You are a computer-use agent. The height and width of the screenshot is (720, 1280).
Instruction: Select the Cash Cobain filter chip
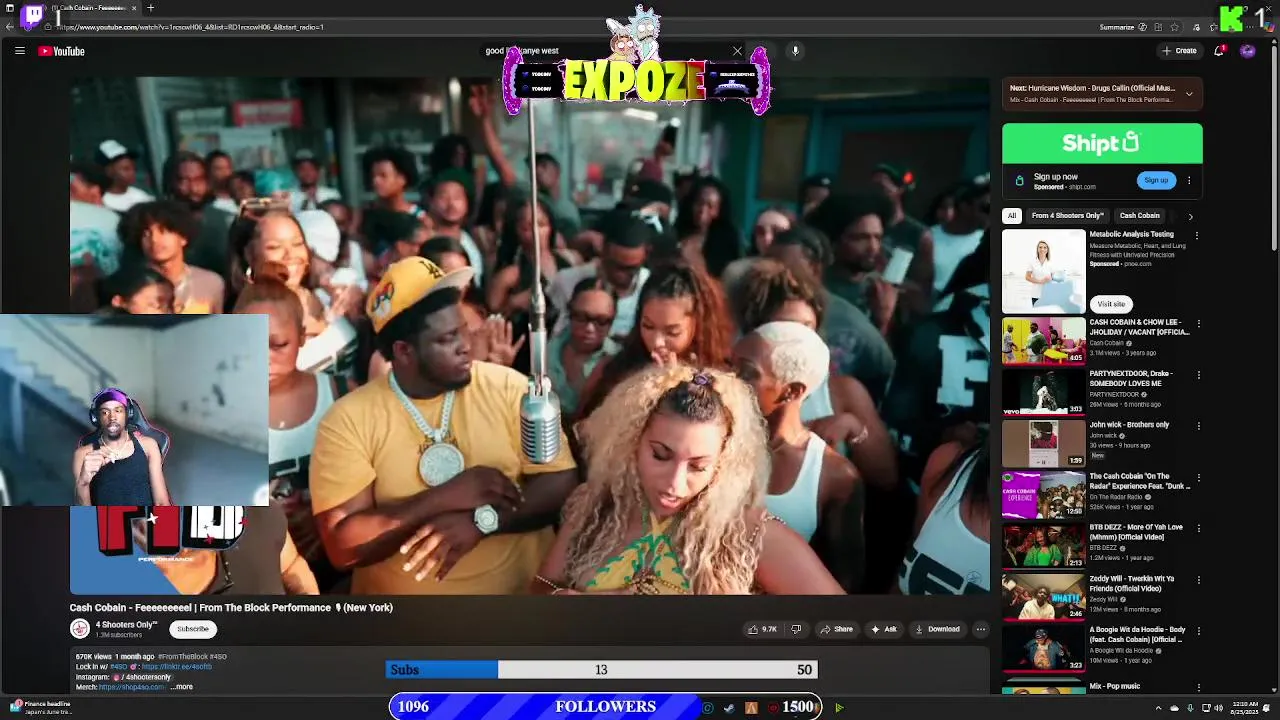tap(1140, 216)
